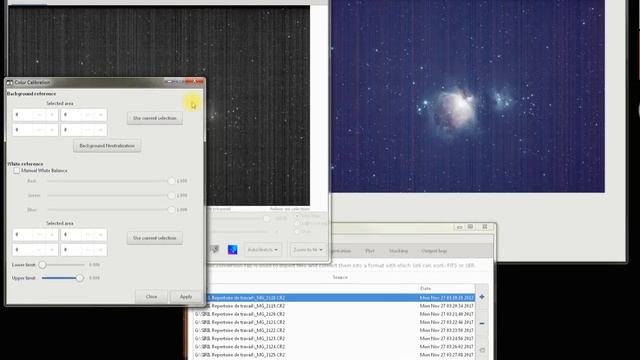Increment bottom-left White reference spin box

(52, 250)
